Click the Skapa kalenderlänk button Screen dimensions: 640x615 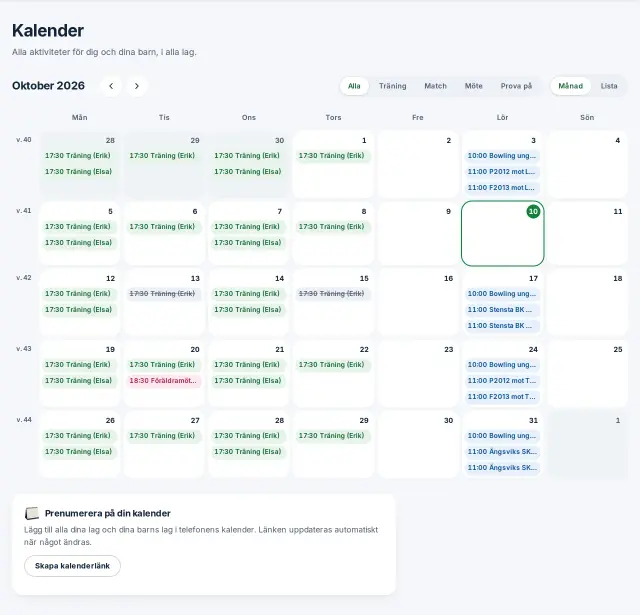pos(72,566)
